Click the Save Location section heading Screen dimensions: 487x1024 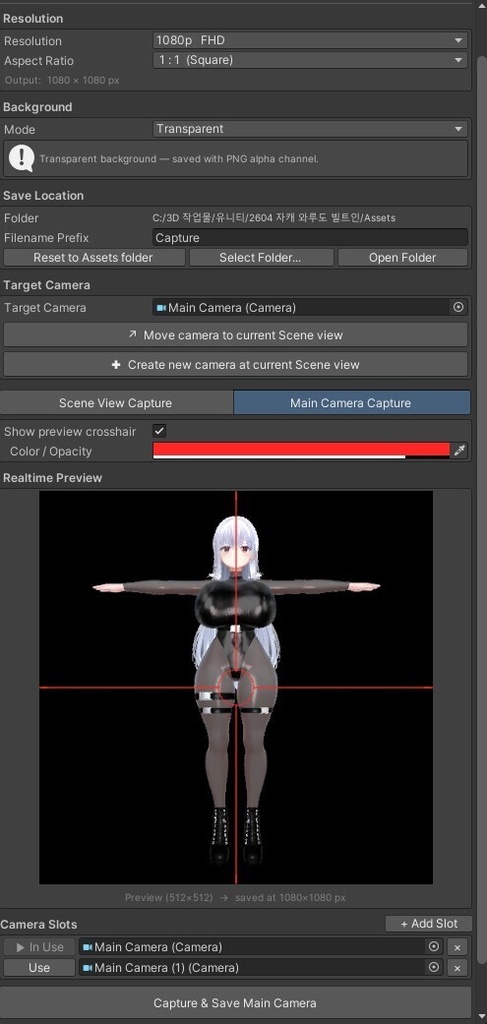pos(43,195)
